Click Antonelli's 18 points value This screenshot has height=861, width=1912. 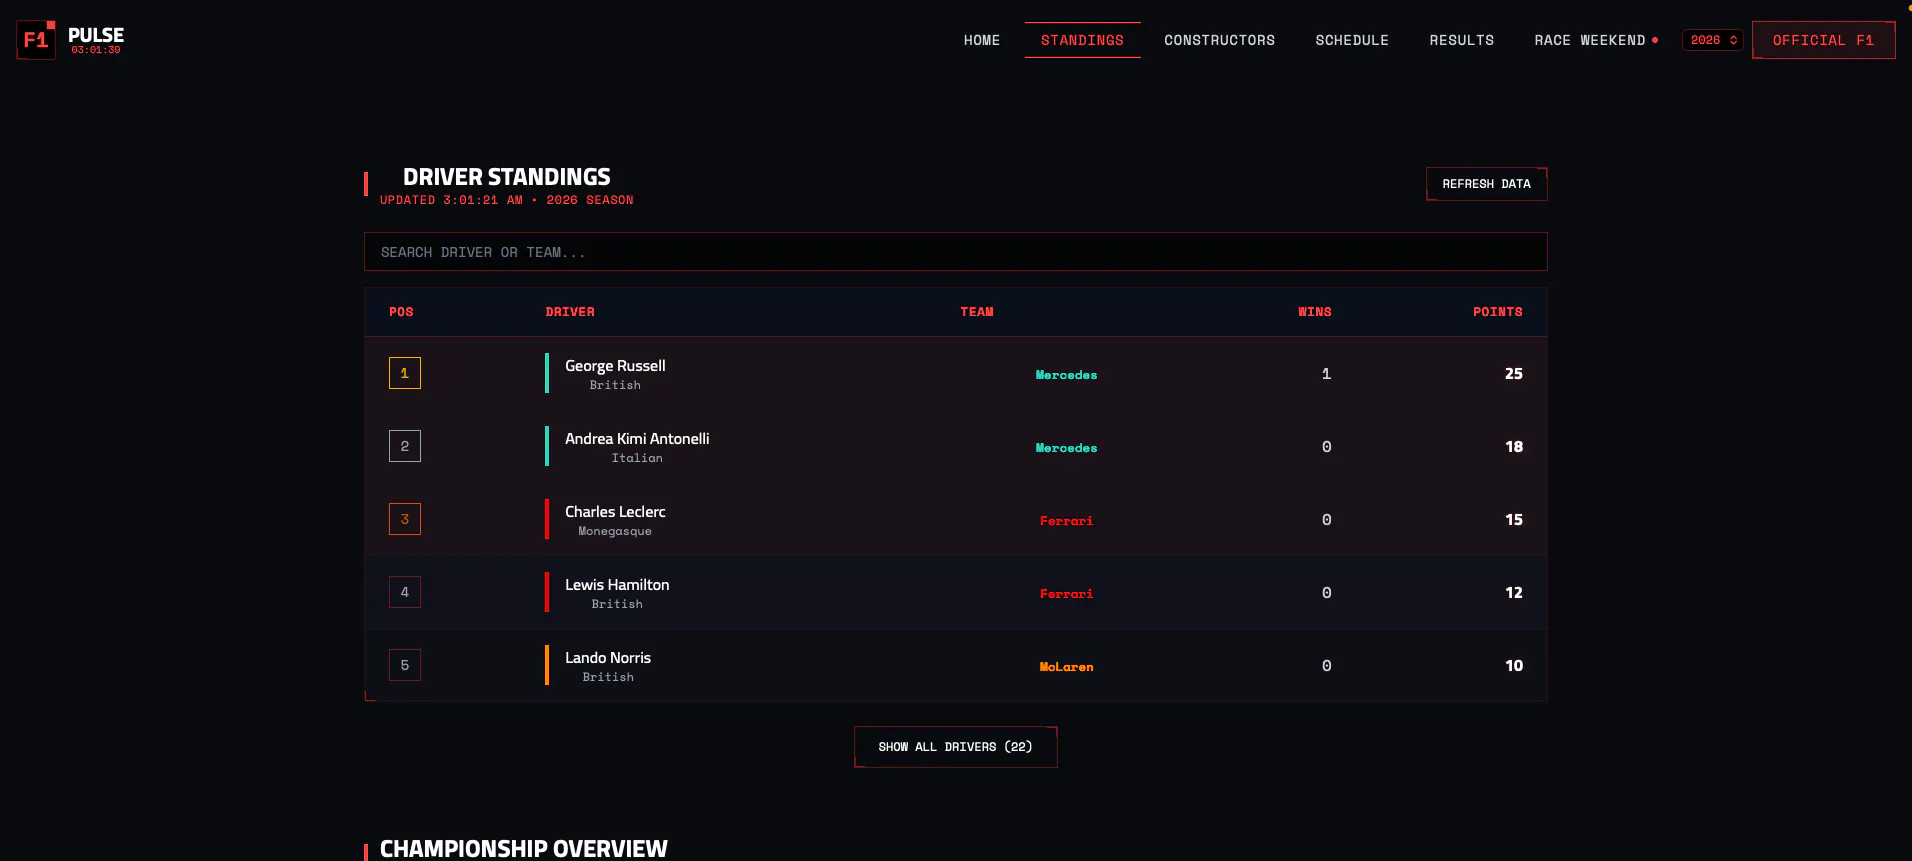(x=1514, y=446)
